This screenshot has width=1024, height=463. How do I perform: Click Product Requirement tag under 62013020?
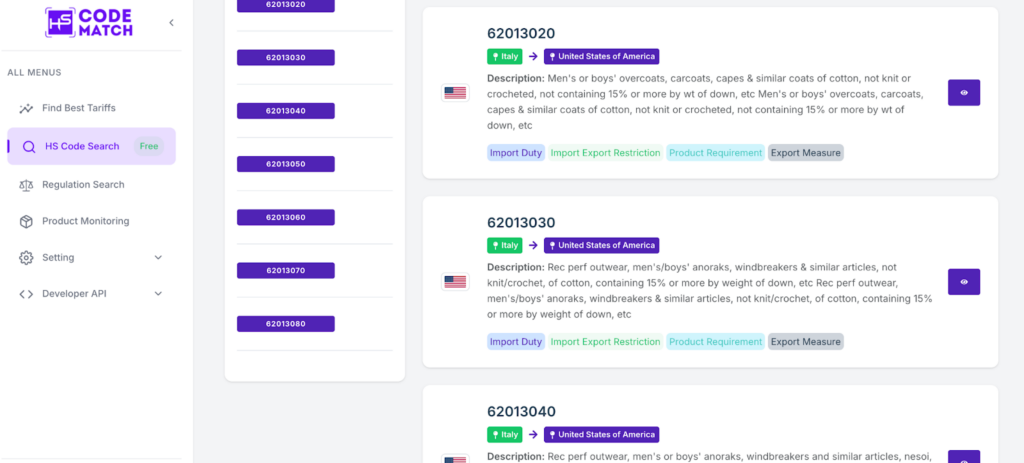coord(715,153)
